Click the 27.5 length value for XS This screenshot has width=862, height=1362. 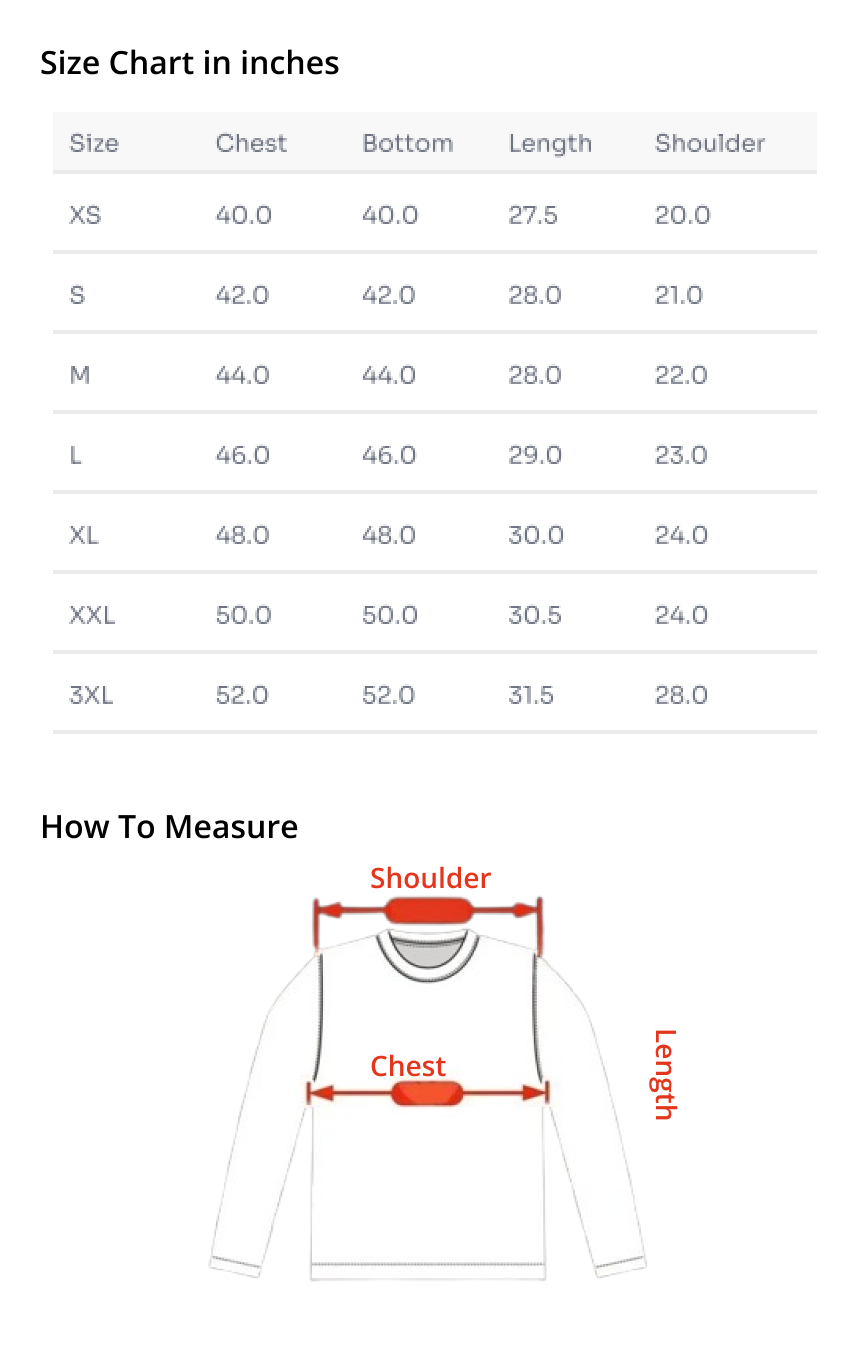[x=533, y=215]
